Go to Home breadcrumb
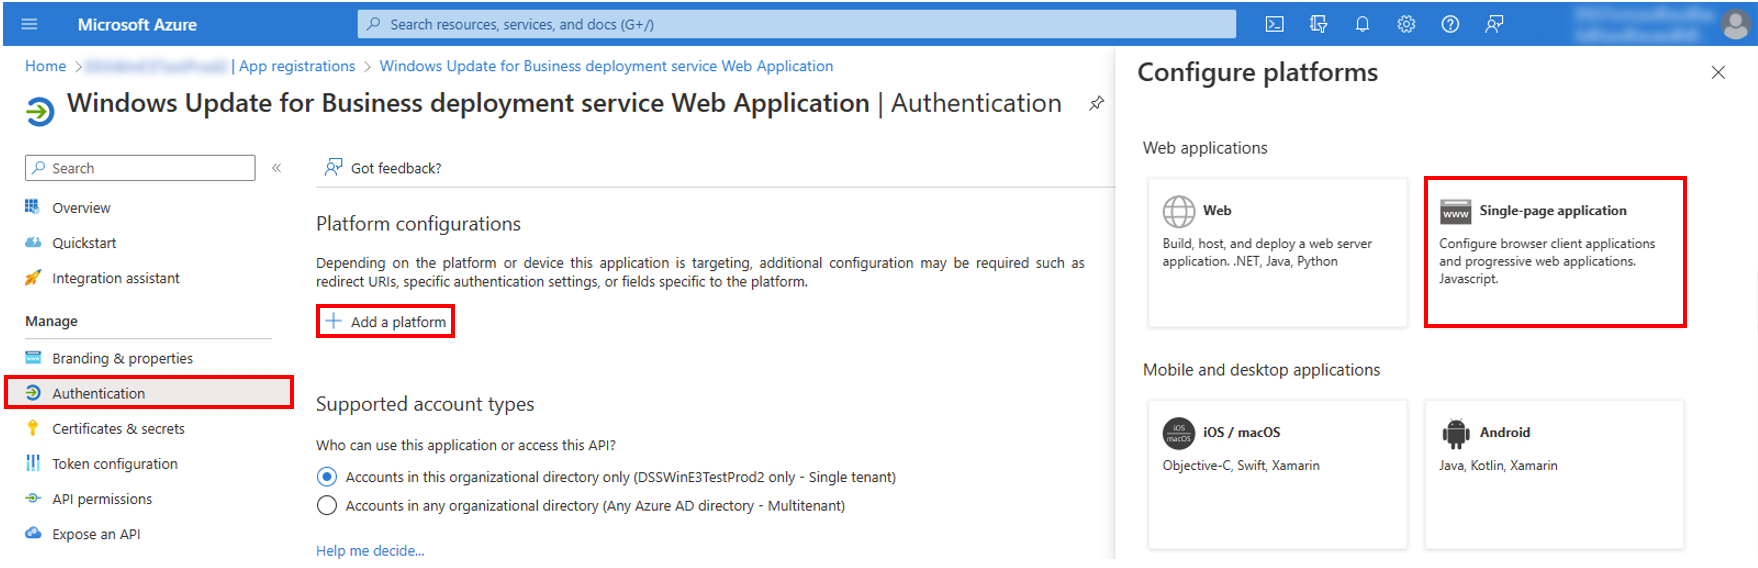This screenshot has width=1758, height=568. coord(45,66)
